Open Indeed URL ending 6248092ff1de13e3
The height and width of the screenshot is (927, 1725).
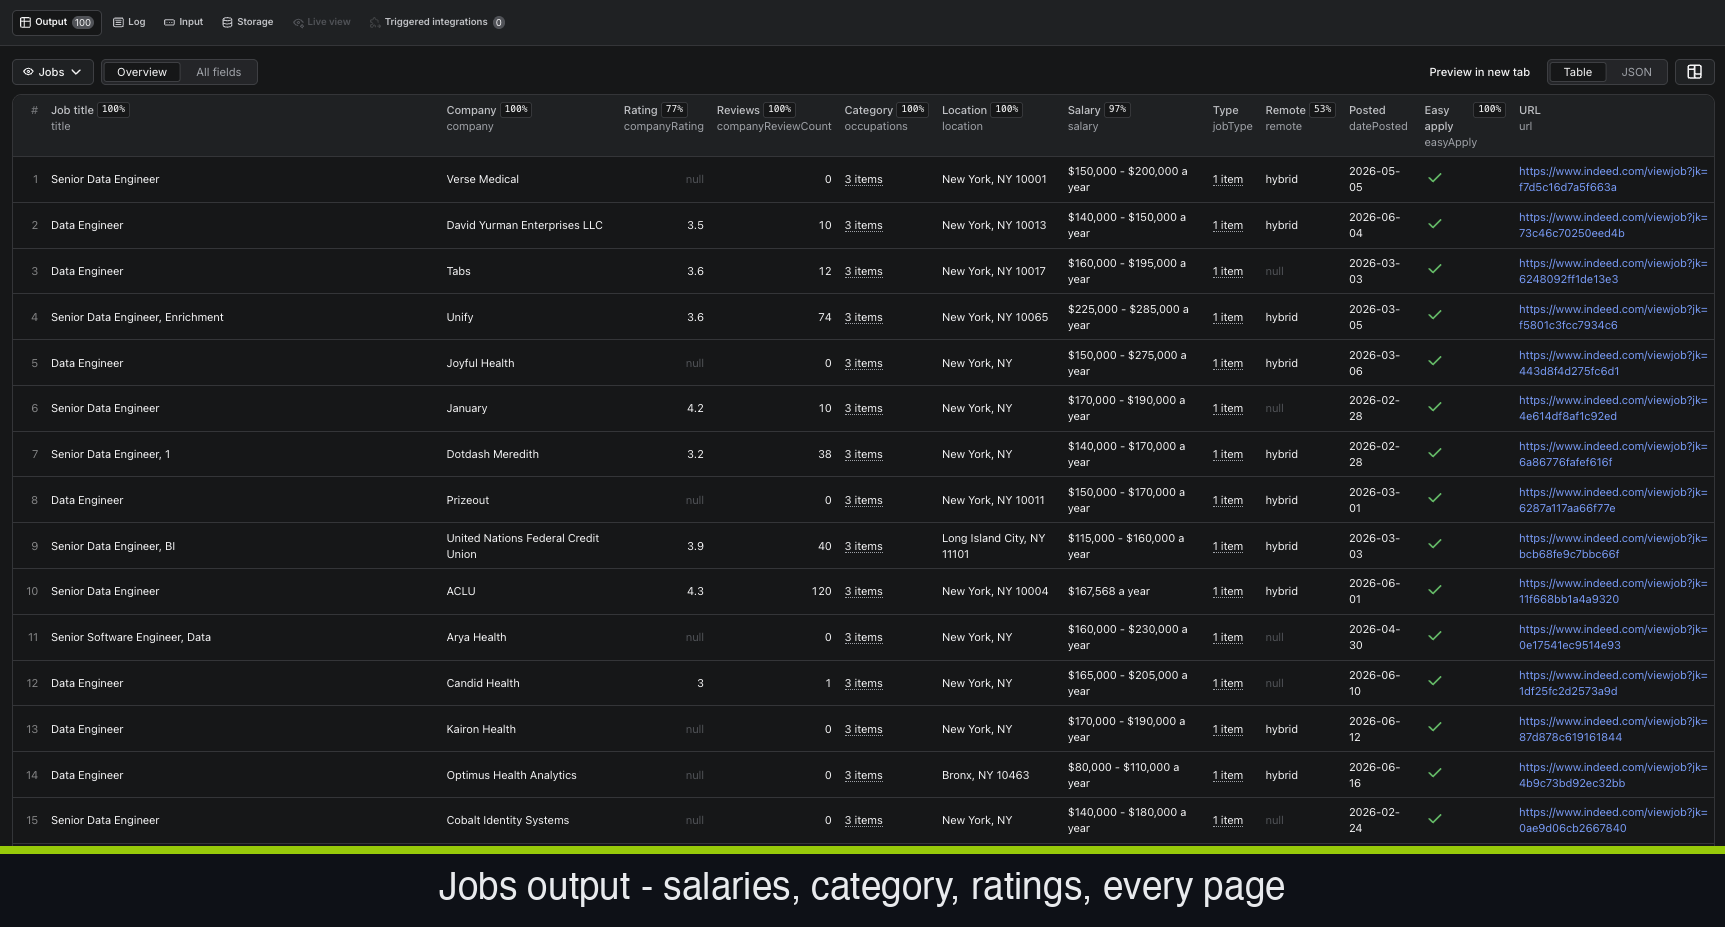[x=1612, y=271]
